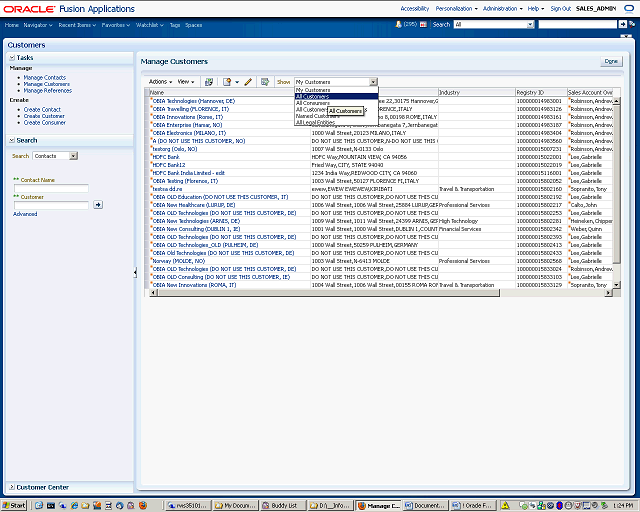
Task: Click the edit pencil icon in toolbar
Action: coord(248,82)
